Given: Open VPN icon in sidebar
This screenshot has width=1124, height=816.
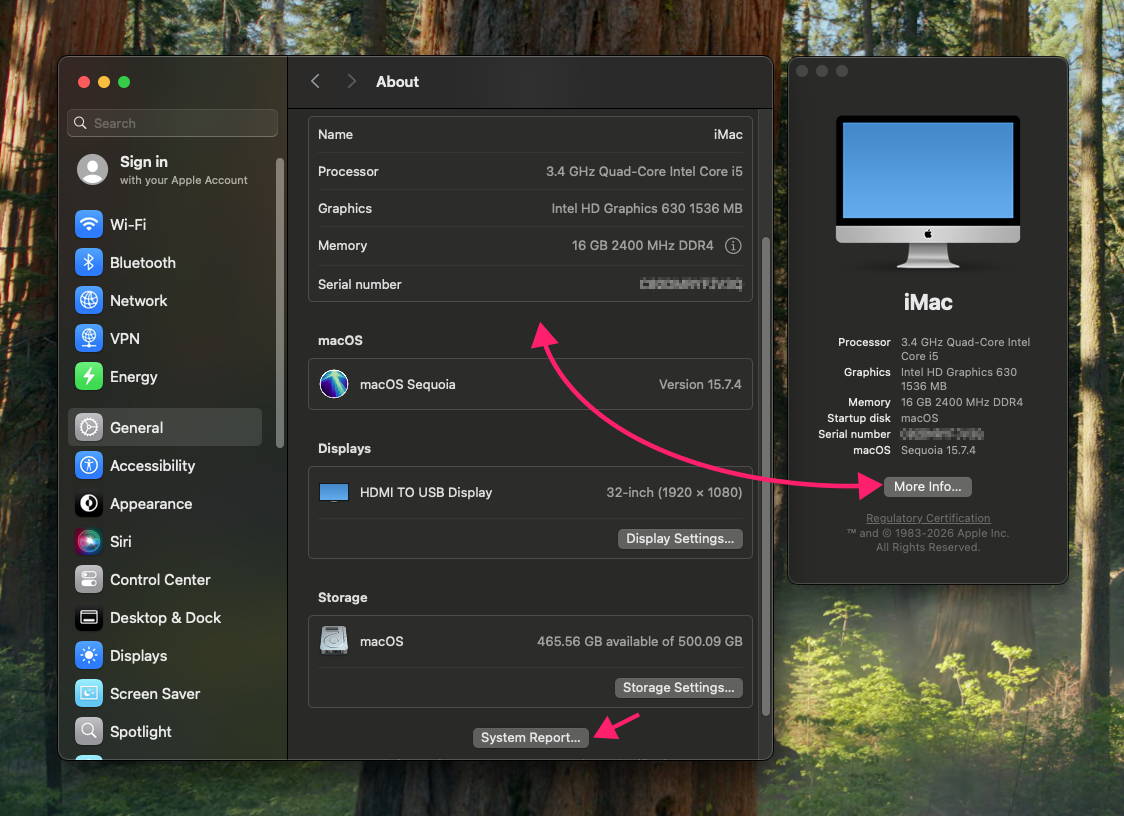Looking at the screenshot, I should (x=89, y=338).
